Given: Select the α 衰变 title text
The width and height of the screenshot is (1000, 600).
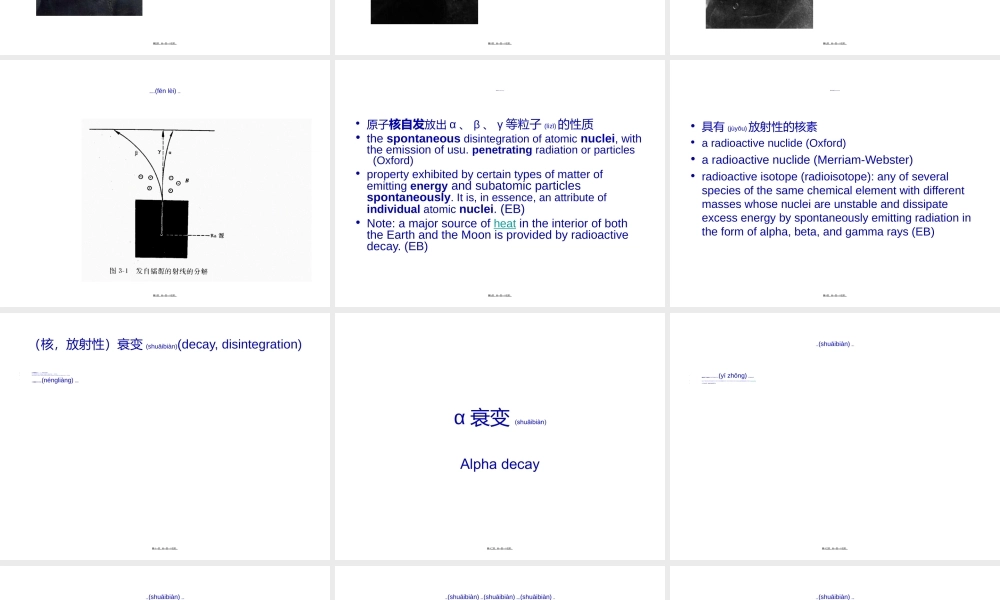Looking at the screenshot, I should click(483, 419).
